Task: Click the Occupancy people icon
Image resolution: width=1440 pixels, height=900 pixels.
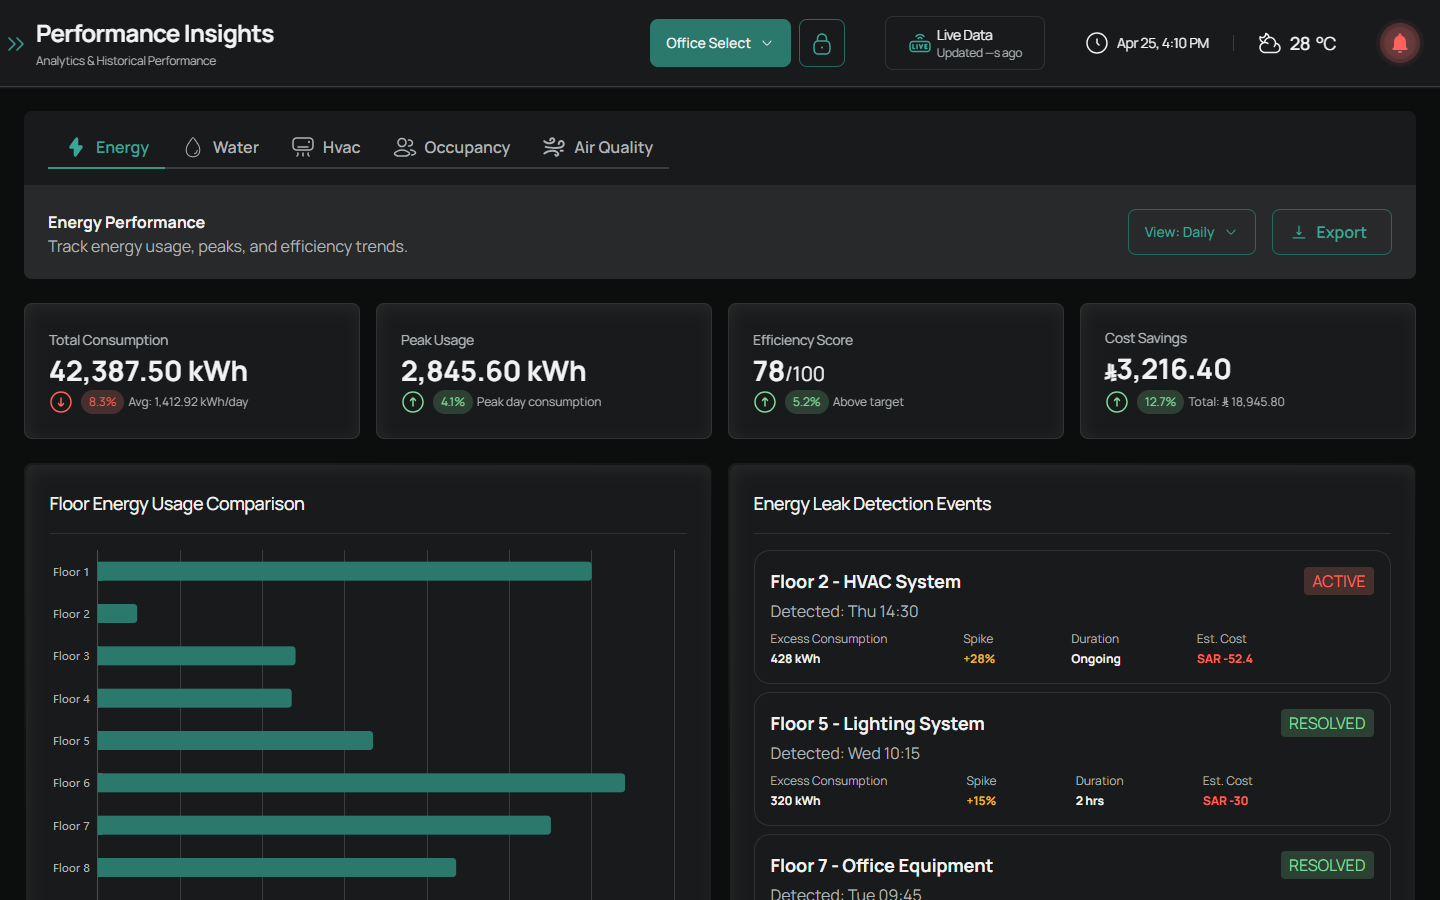Action: click(404, 147)
